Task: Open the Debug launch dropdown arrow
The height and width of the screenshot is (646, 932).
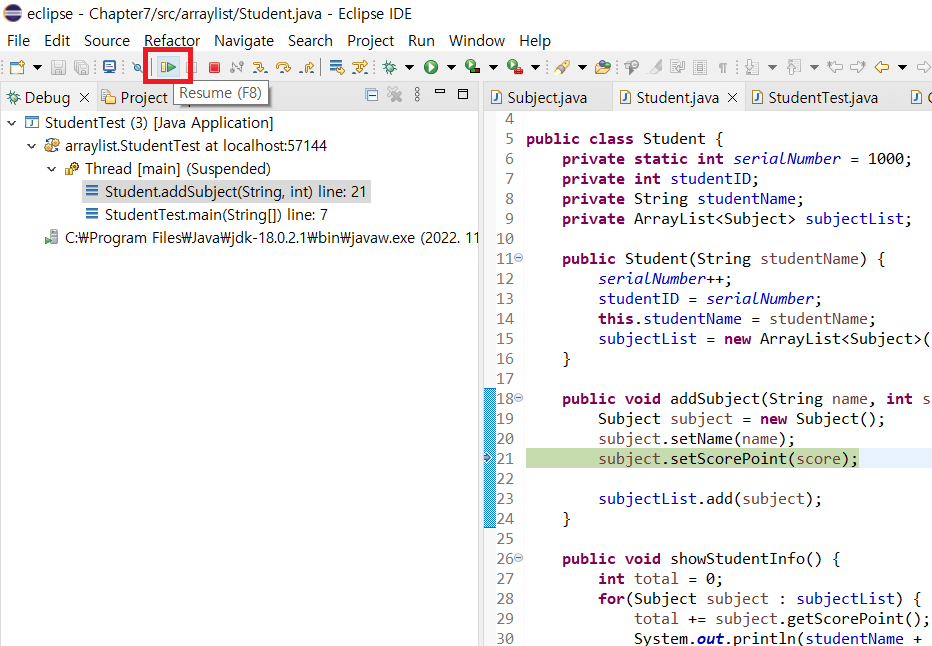Action: (409, 68)
